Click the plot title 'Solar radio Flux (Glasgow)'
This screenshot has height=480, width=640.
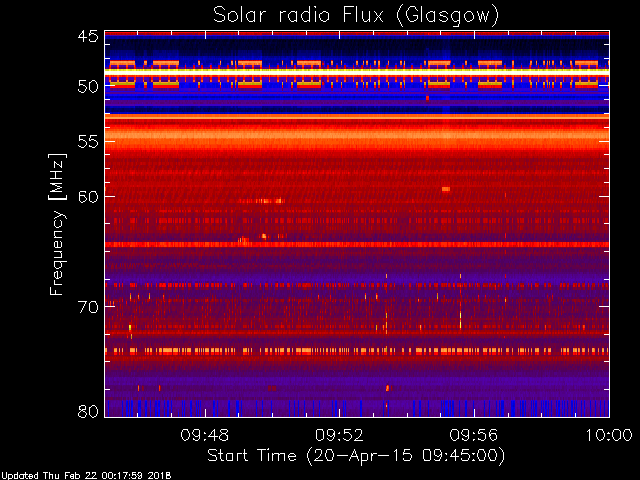point(356,16)
